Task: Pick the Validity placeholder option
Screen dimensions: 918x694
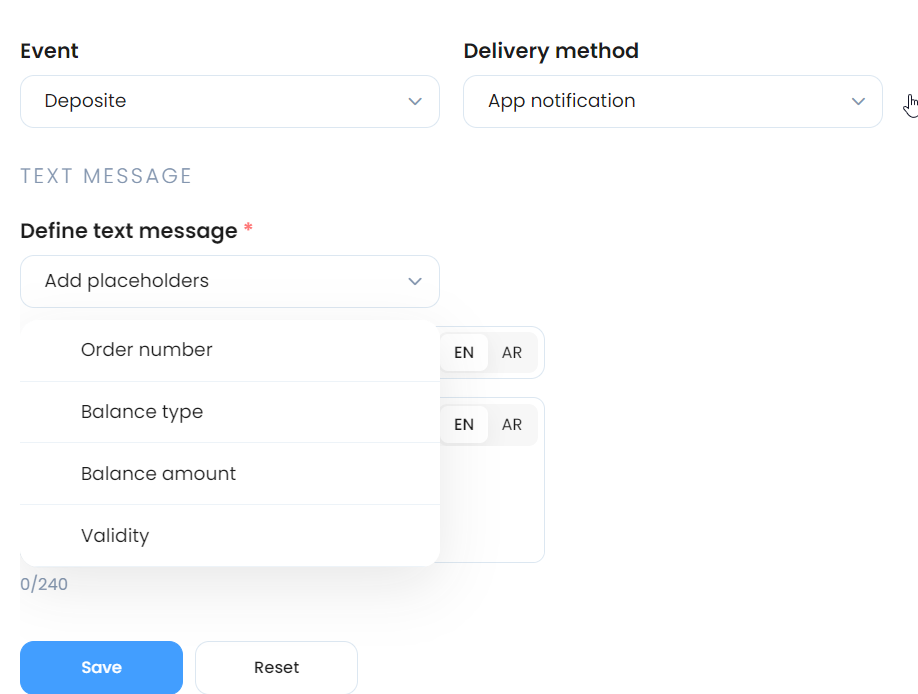Action: coord(230,535)
